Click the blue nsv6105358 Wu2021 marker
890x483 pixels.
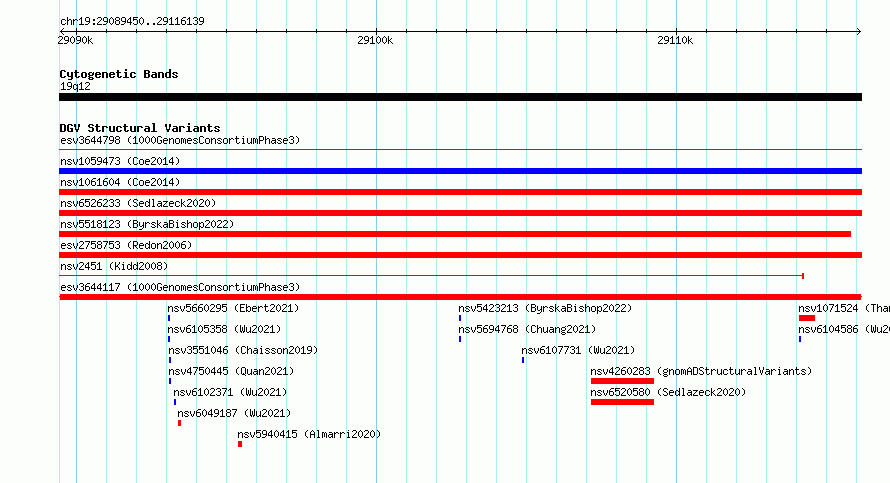[x=169, y=339]
